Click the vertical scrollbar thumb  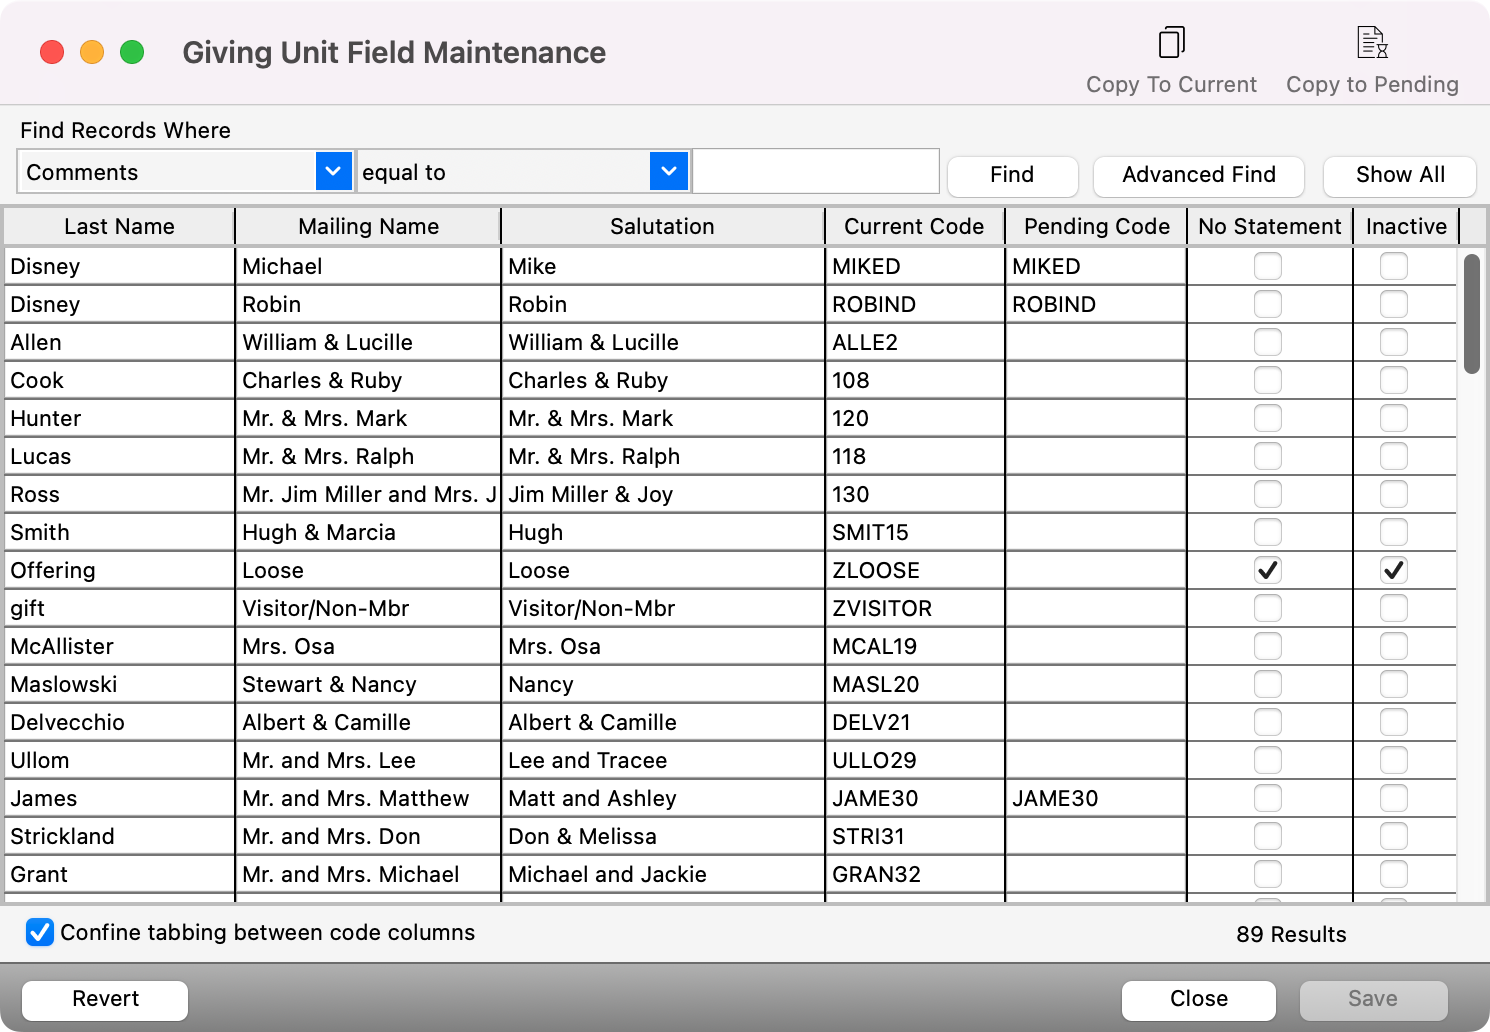[x=1471, y=314]
